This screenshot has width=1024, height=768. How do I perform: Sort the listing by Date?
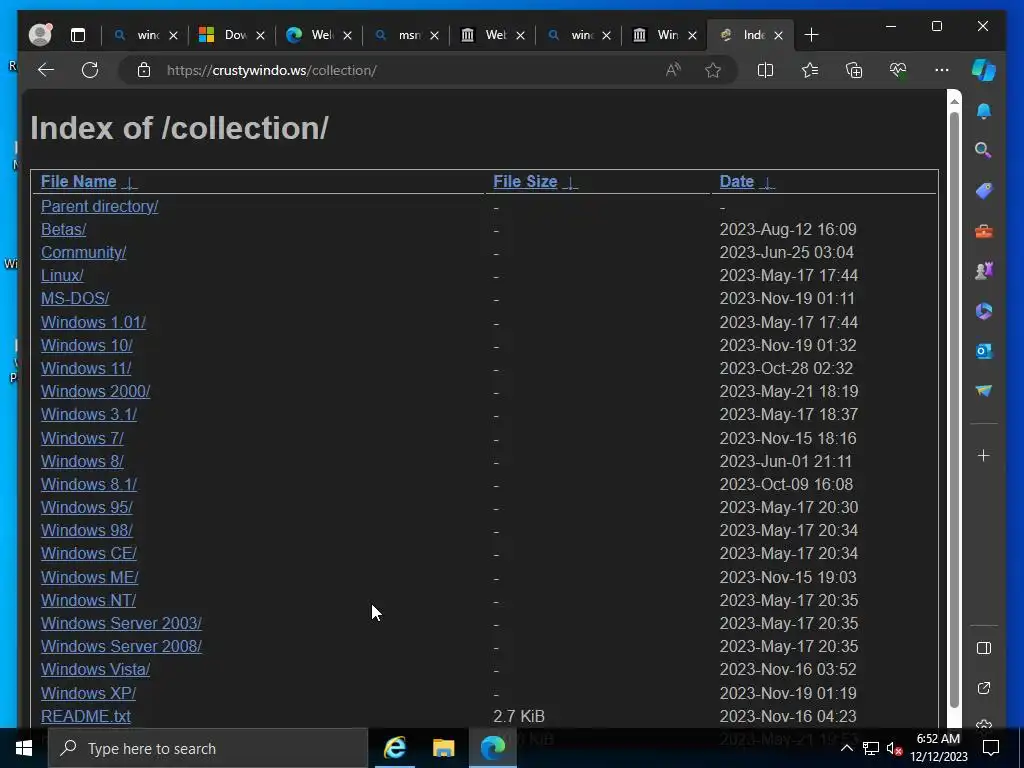737,182
